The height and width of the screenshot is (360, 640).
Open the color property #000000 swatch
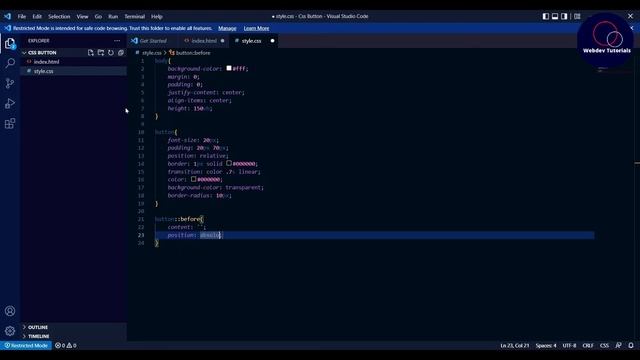193,179
